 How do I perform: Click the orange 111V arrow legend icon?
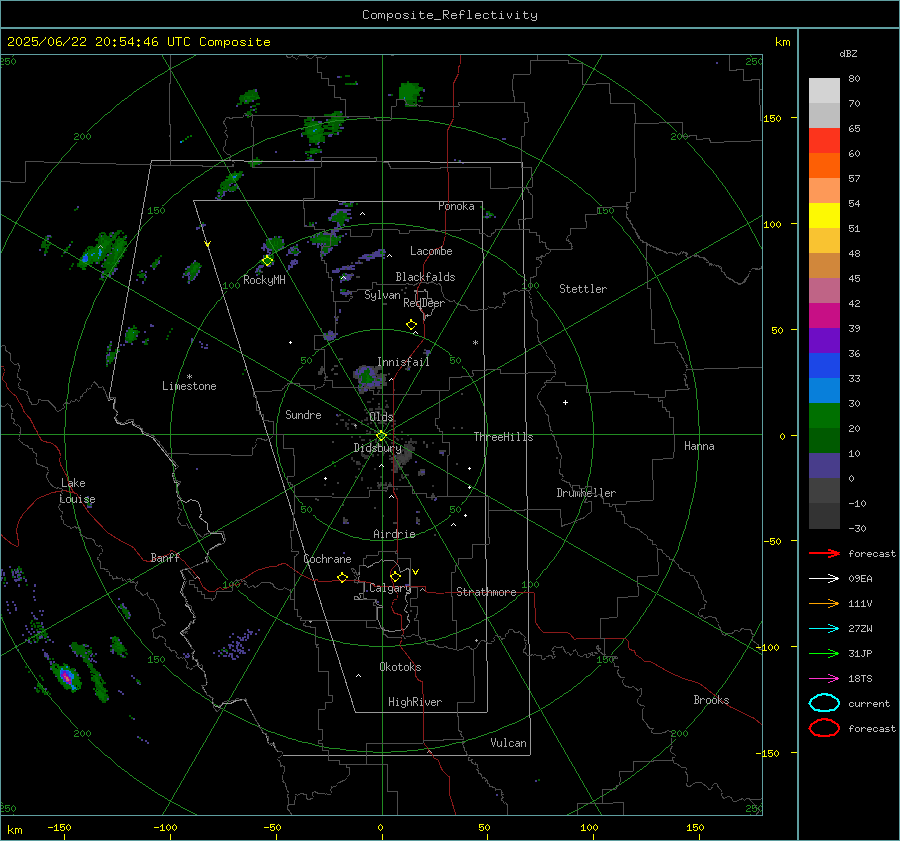click(x=824, y=603)
